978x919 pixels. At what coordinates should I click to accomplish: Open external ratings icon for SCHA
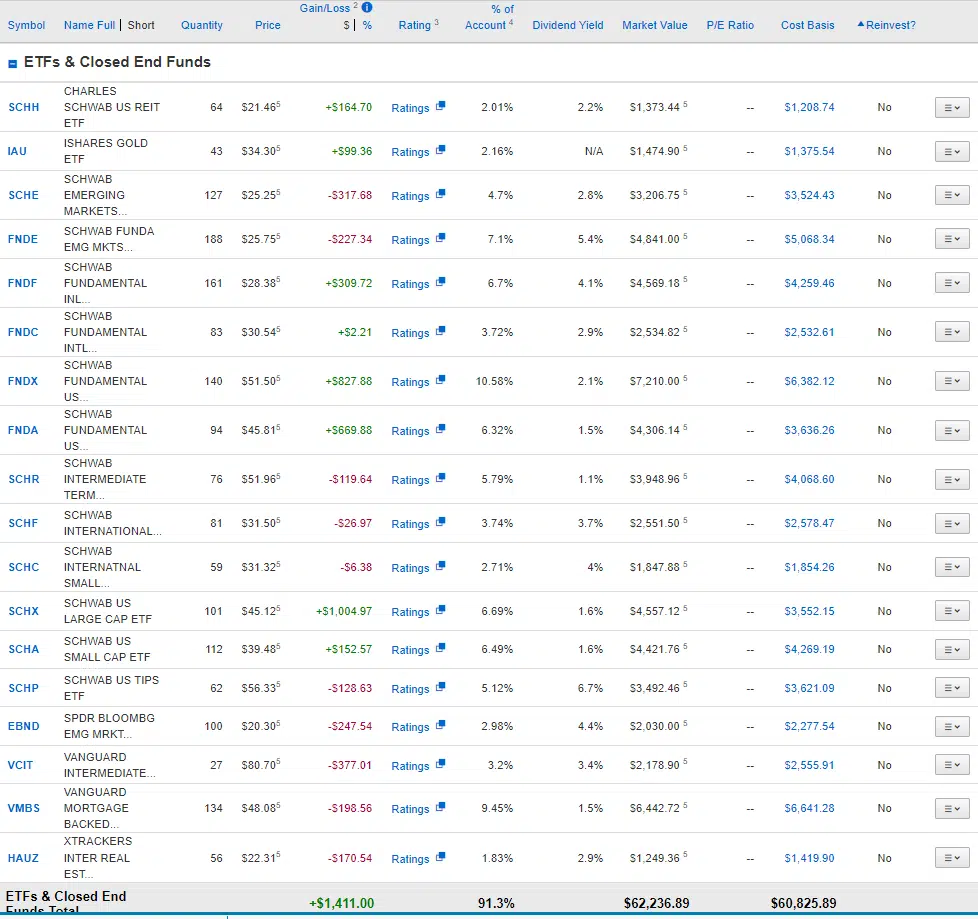tap(440, 648)
